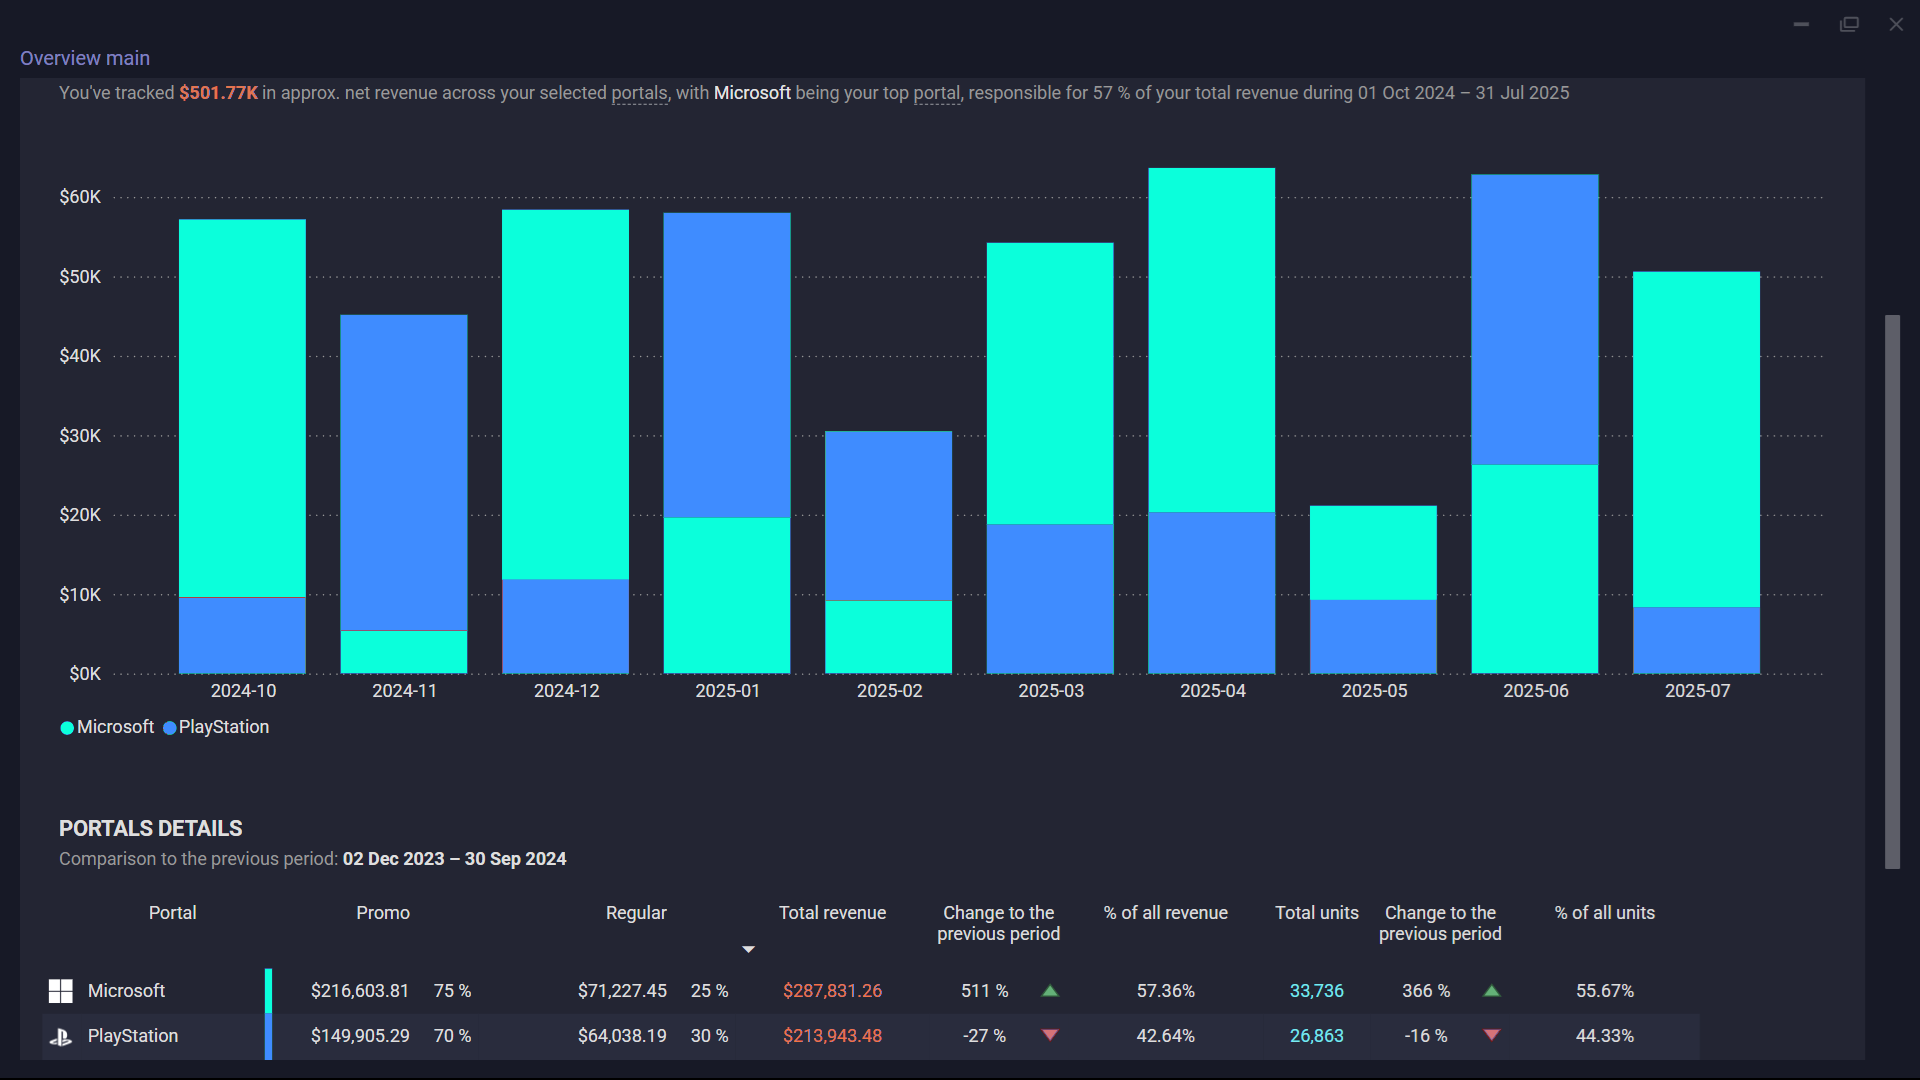The width and height of the screenshot is (1920, 1080).
Task: Click the Microsoft logo icon in table
Action: [61, 991]
